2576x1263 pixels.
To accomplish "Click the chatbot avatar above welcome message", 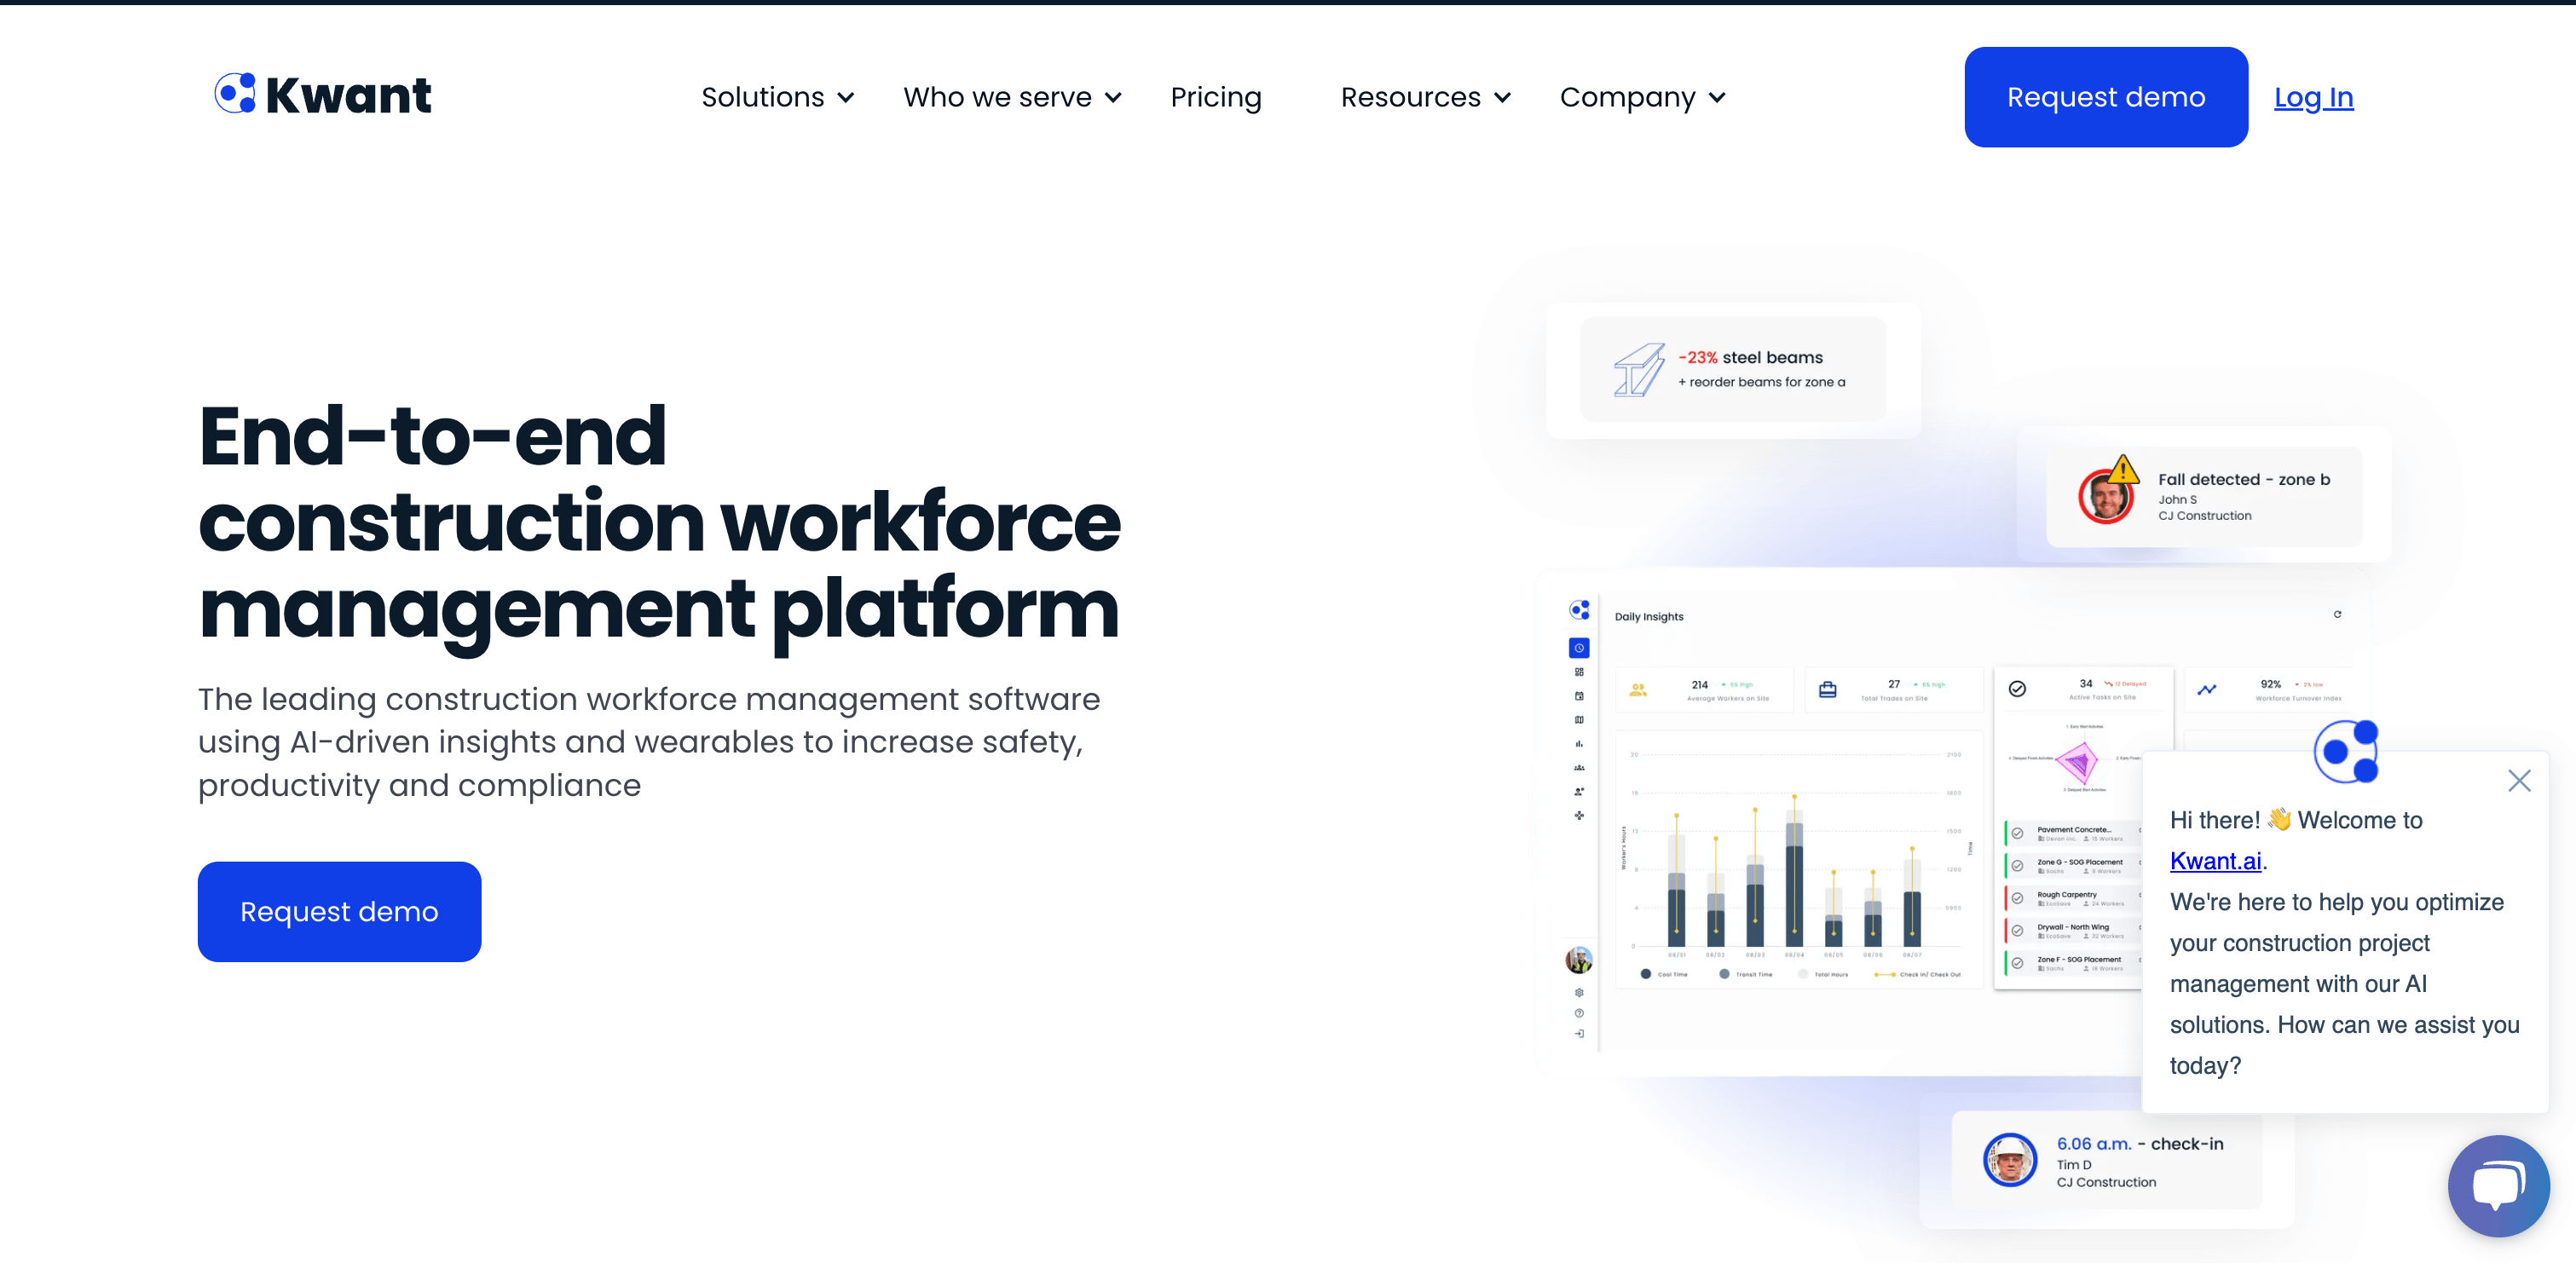I will coord(2346,752).
